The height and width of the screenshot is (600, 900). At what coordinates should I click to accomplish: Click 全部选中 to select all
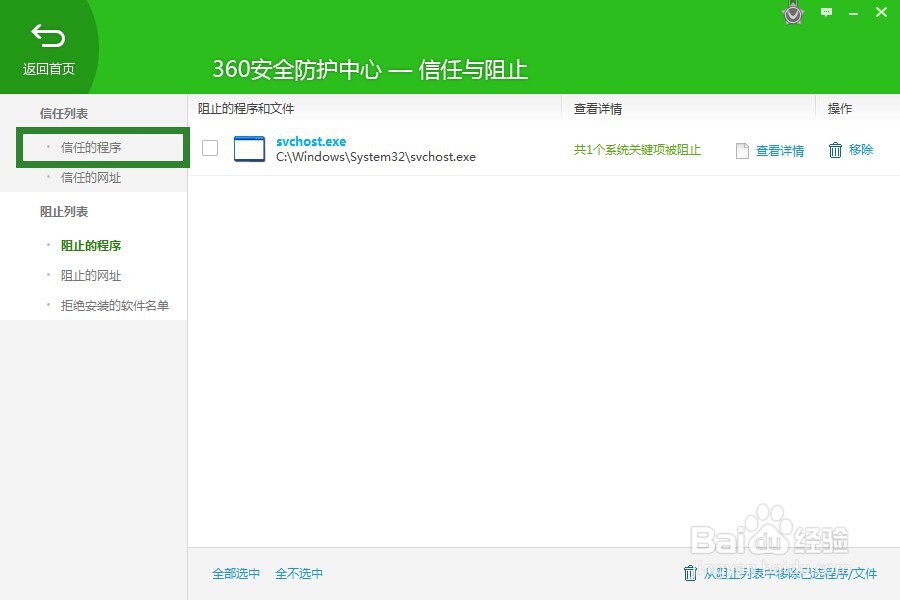click(x=236, y=574)
